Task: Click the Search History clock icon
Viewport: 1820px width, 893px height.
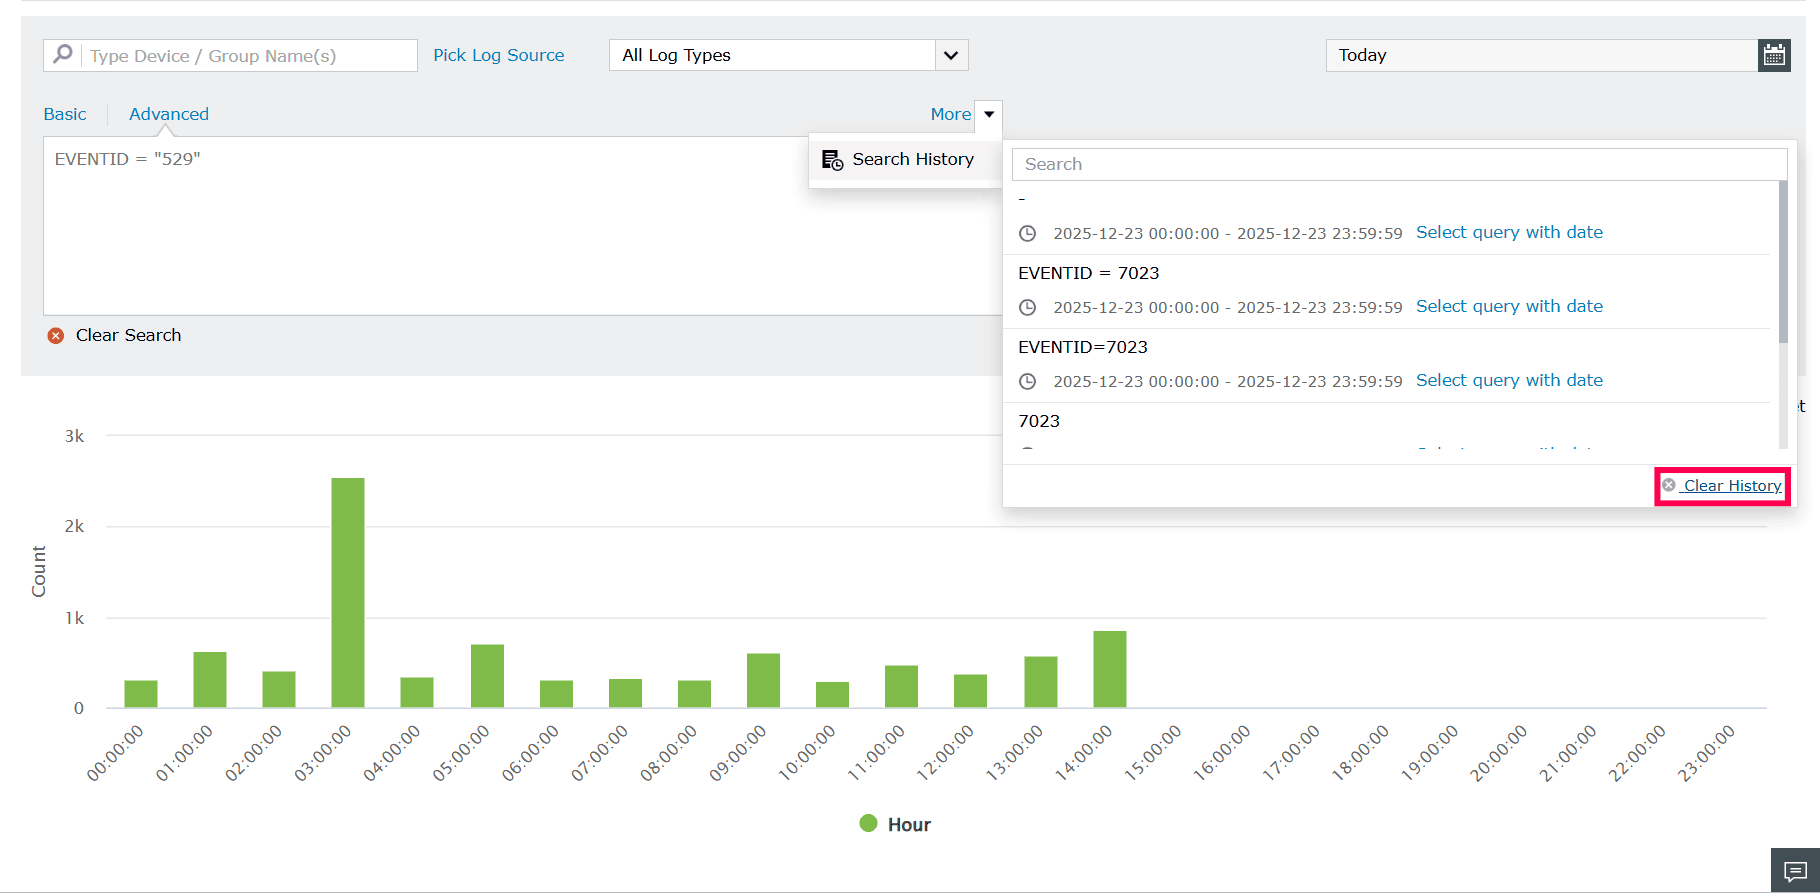Action: [832, 160]
